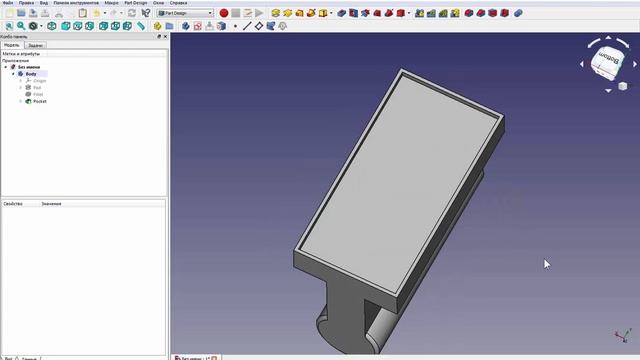
Task: Collapse the root document tree node
Action: pos(6,67)
